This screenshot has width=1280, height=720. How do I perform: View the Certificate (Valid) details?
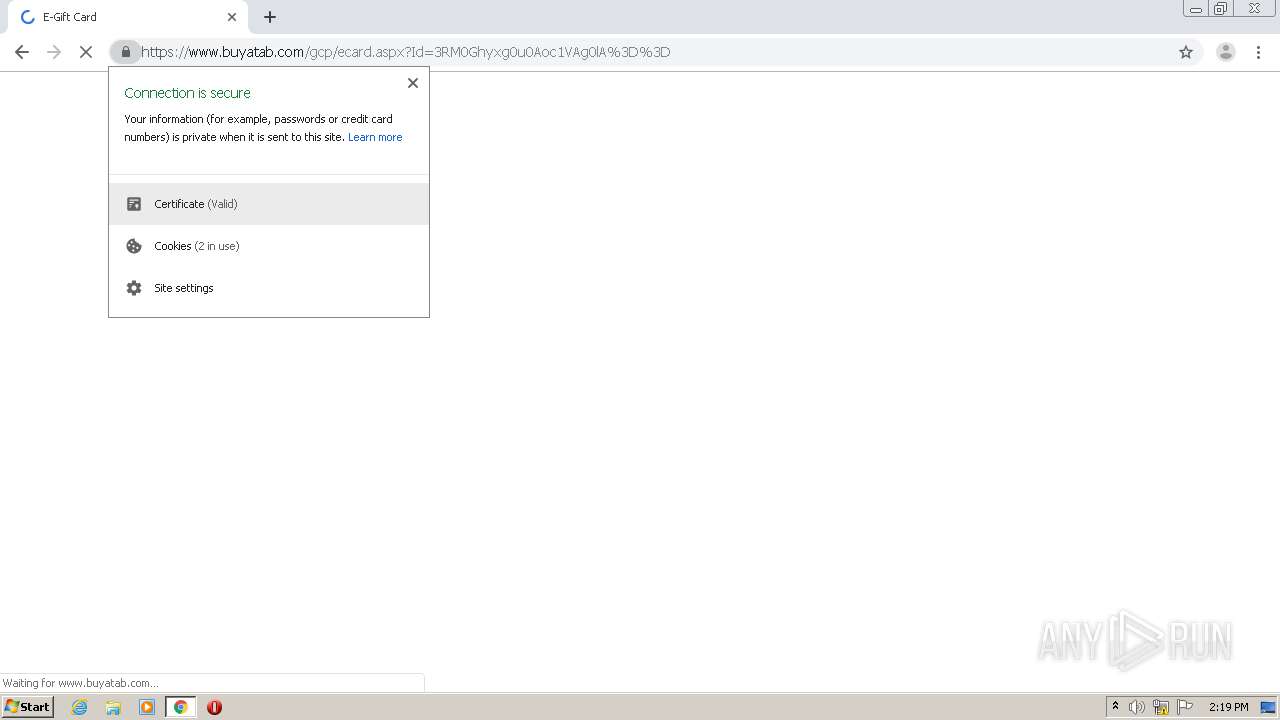269,204
